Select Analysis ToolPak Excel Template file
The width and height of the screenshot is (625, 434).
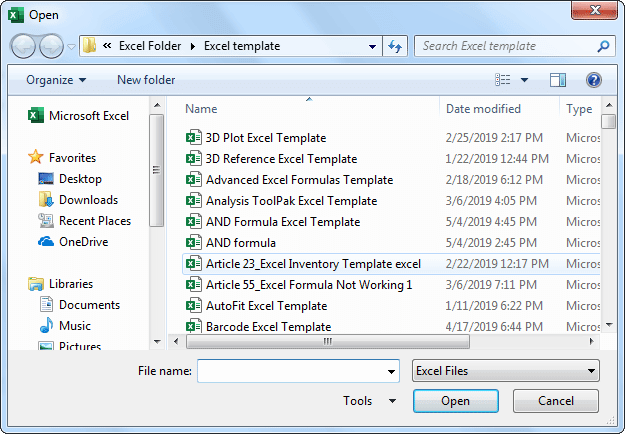tap(281, 200)
